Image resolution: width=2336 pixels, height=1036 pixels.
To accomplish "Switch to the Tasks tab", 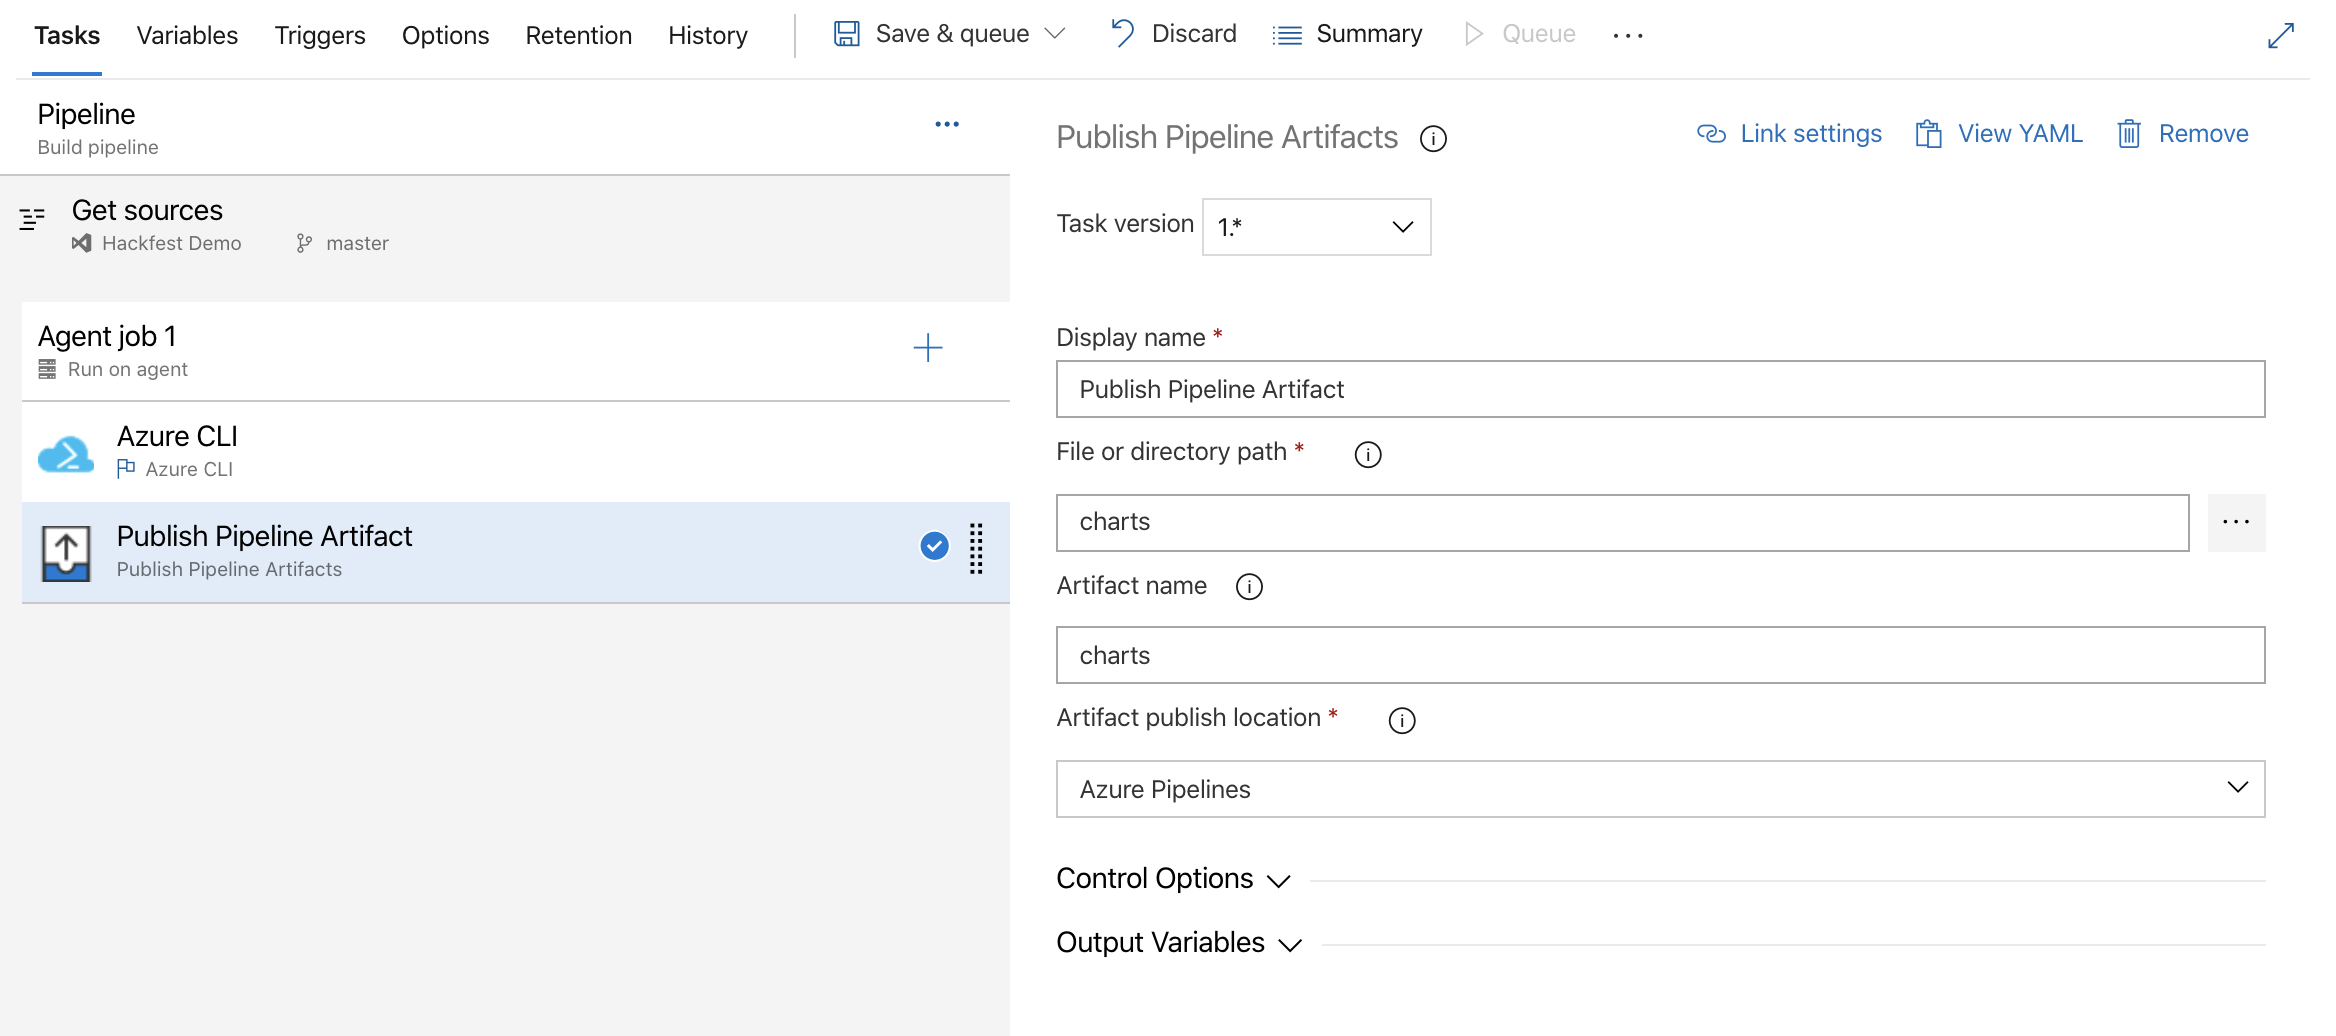I will (67, 35).
